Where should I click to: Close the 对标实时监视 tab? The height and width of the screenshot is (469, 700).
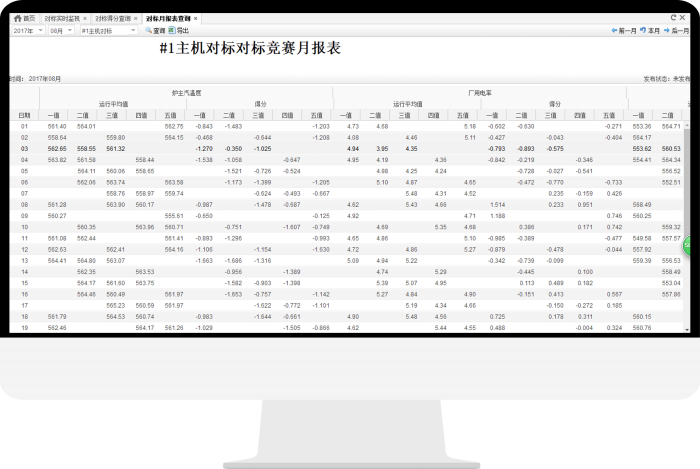(85, 18)
